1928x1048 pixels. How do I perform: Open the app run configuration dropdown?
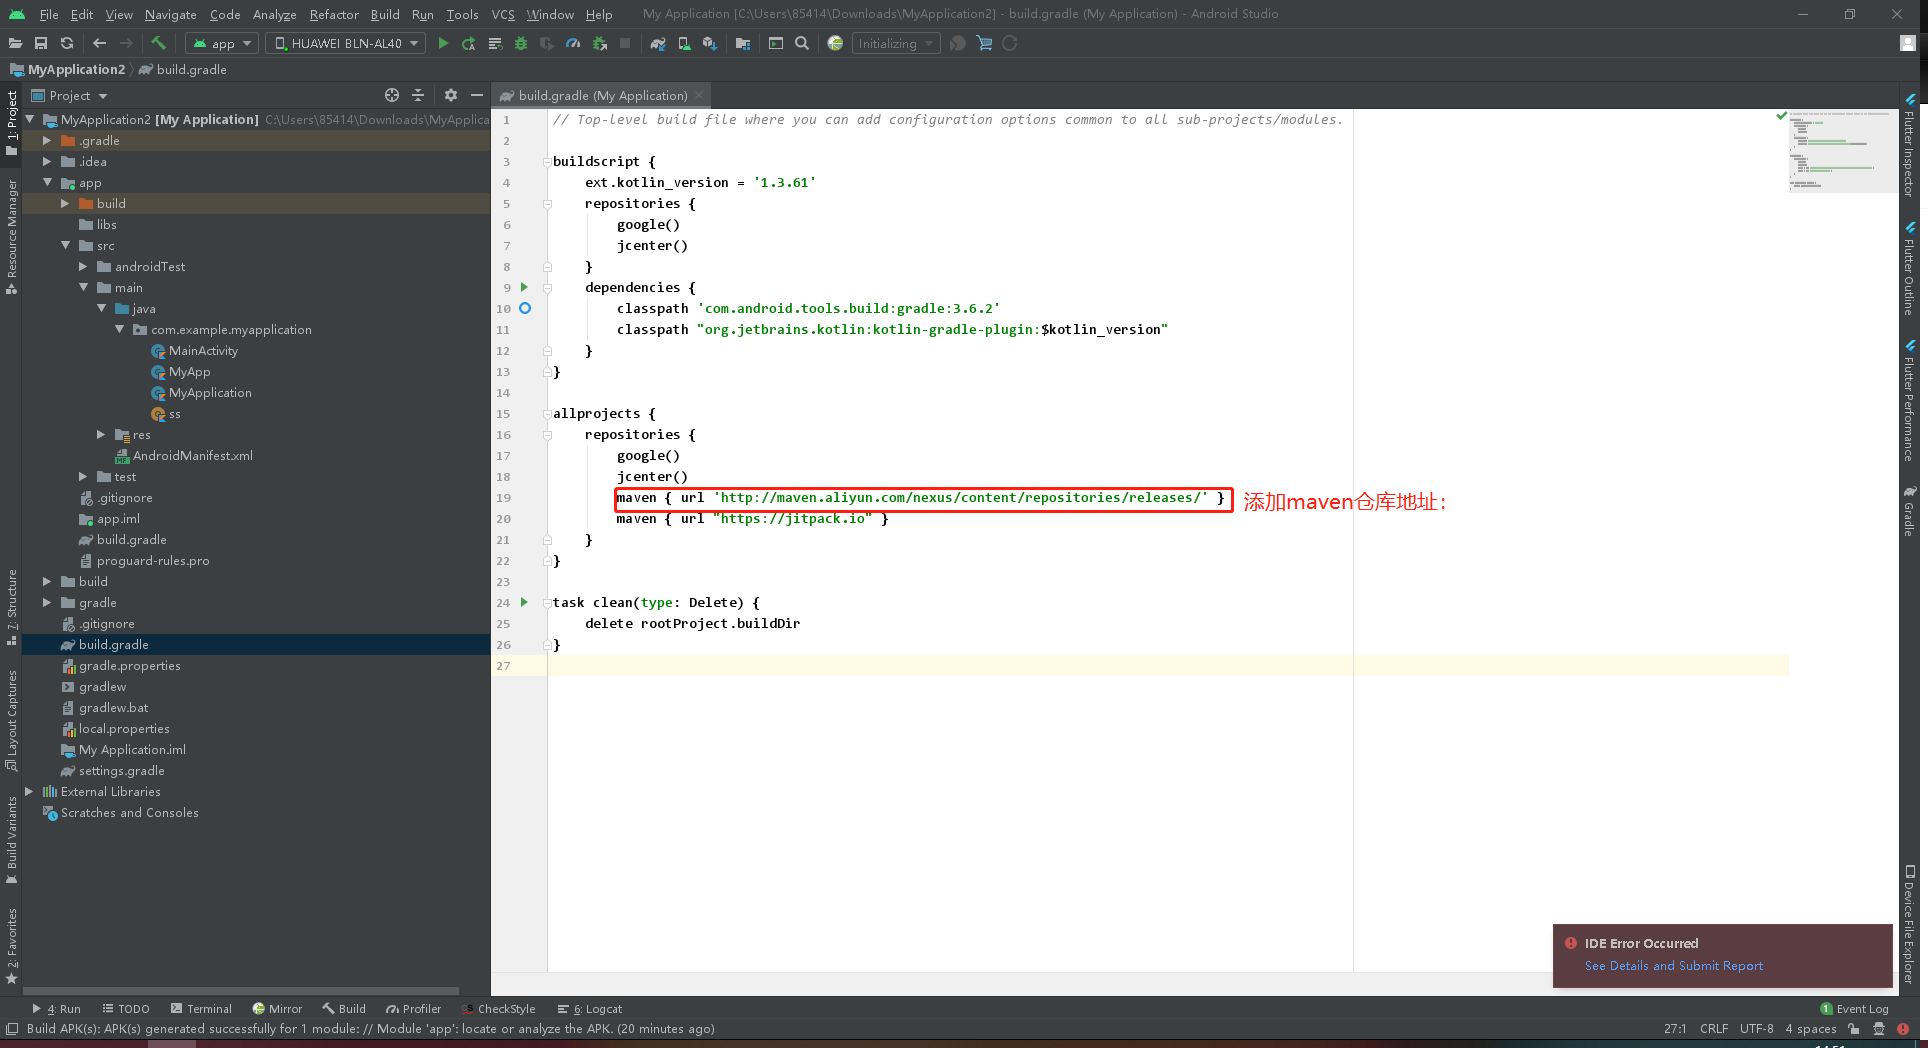(x=222, y=43)
